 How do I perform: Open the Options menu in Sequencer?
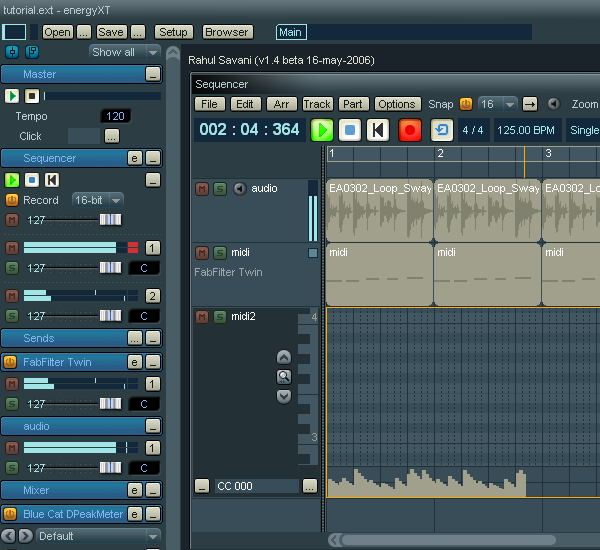(x=397, y=104)
